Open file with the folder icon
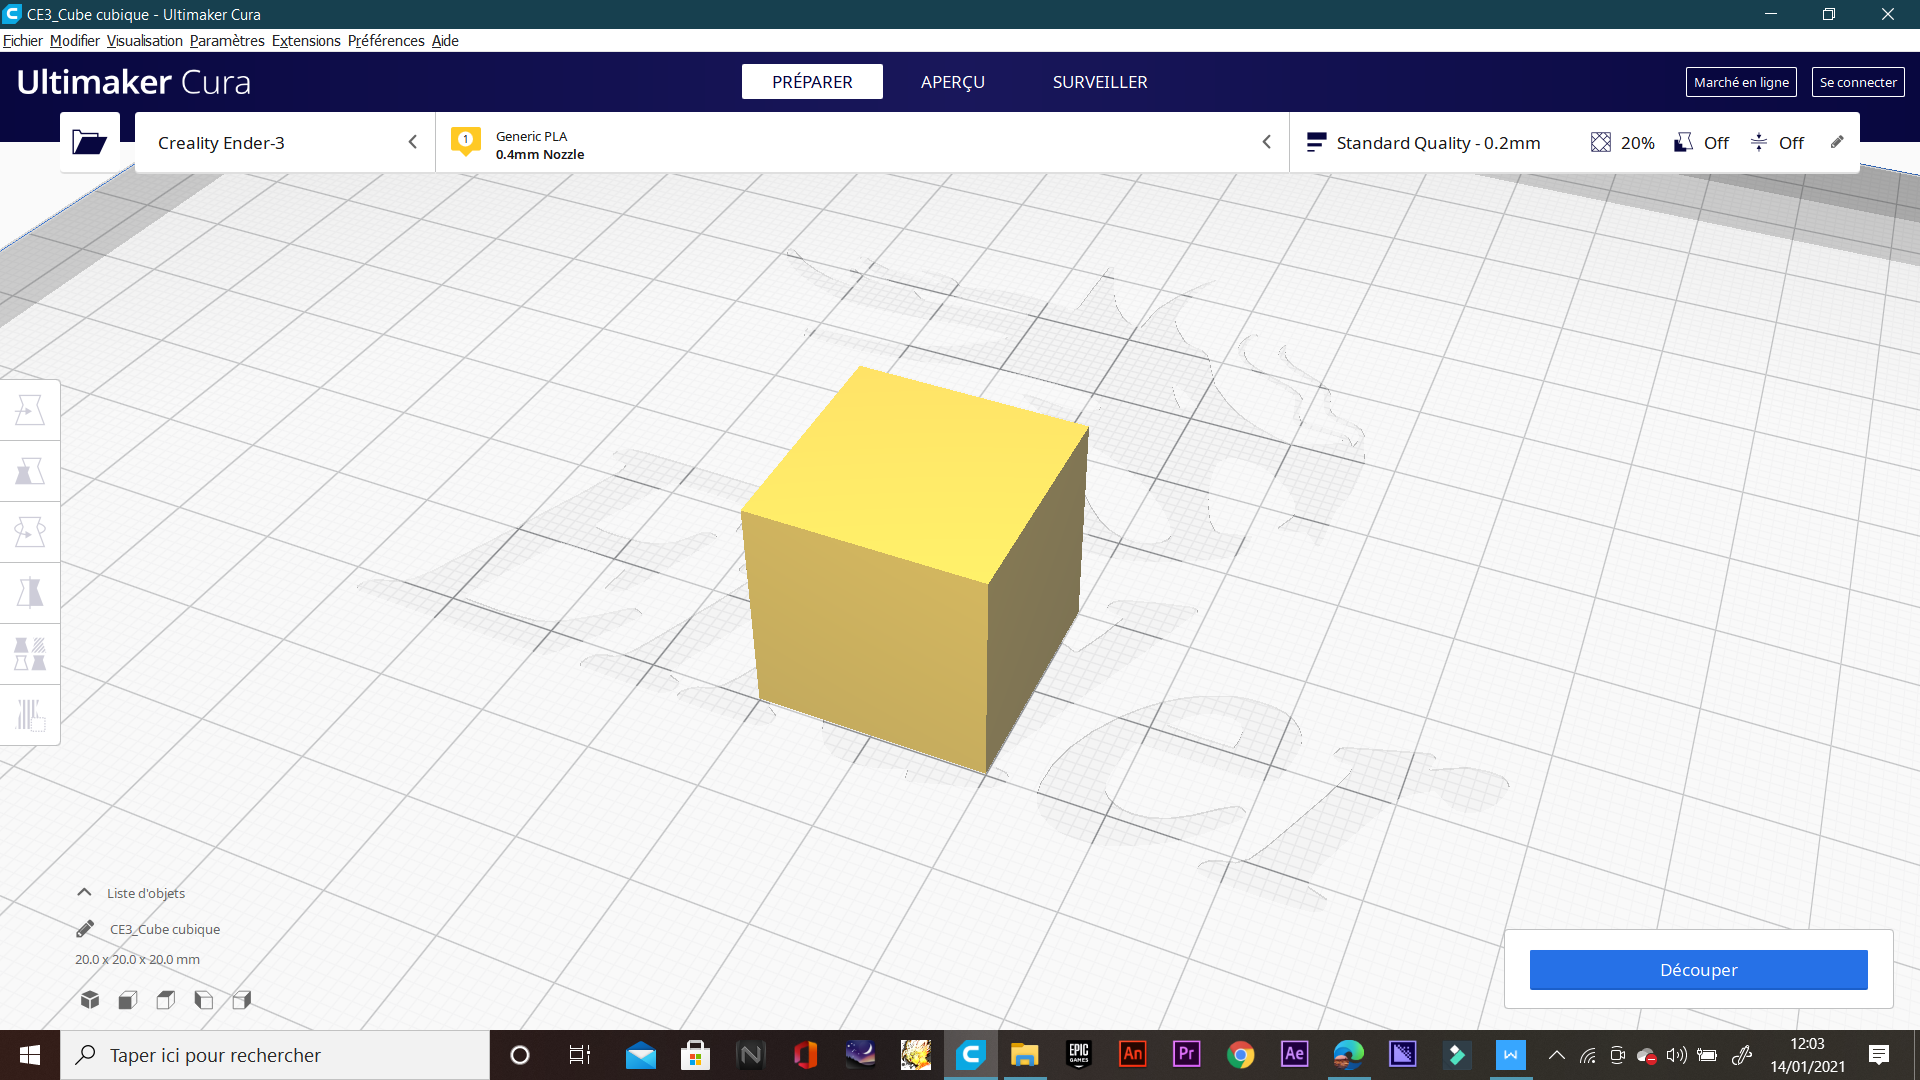The image size is (1920, 1080). (89, 142)
